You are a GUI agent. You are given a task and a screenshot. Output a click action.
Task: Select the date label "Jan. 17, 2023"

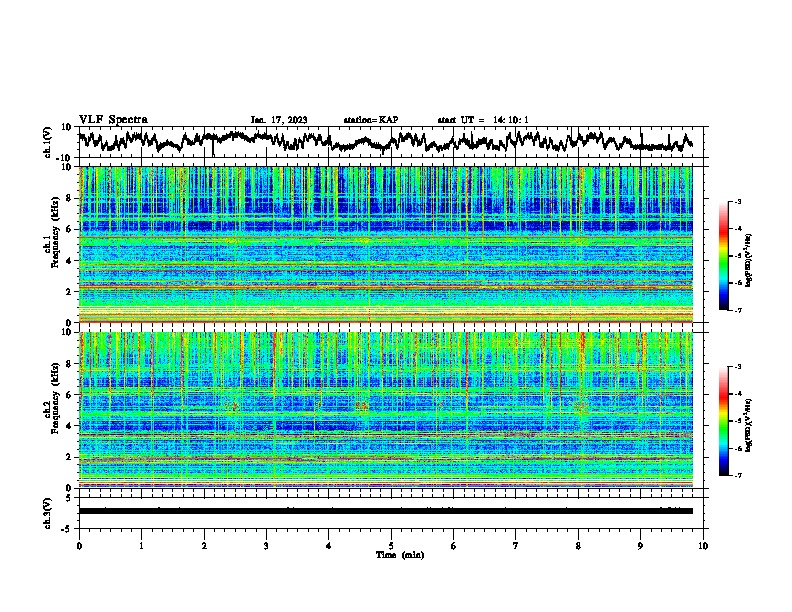coord(279,120)
